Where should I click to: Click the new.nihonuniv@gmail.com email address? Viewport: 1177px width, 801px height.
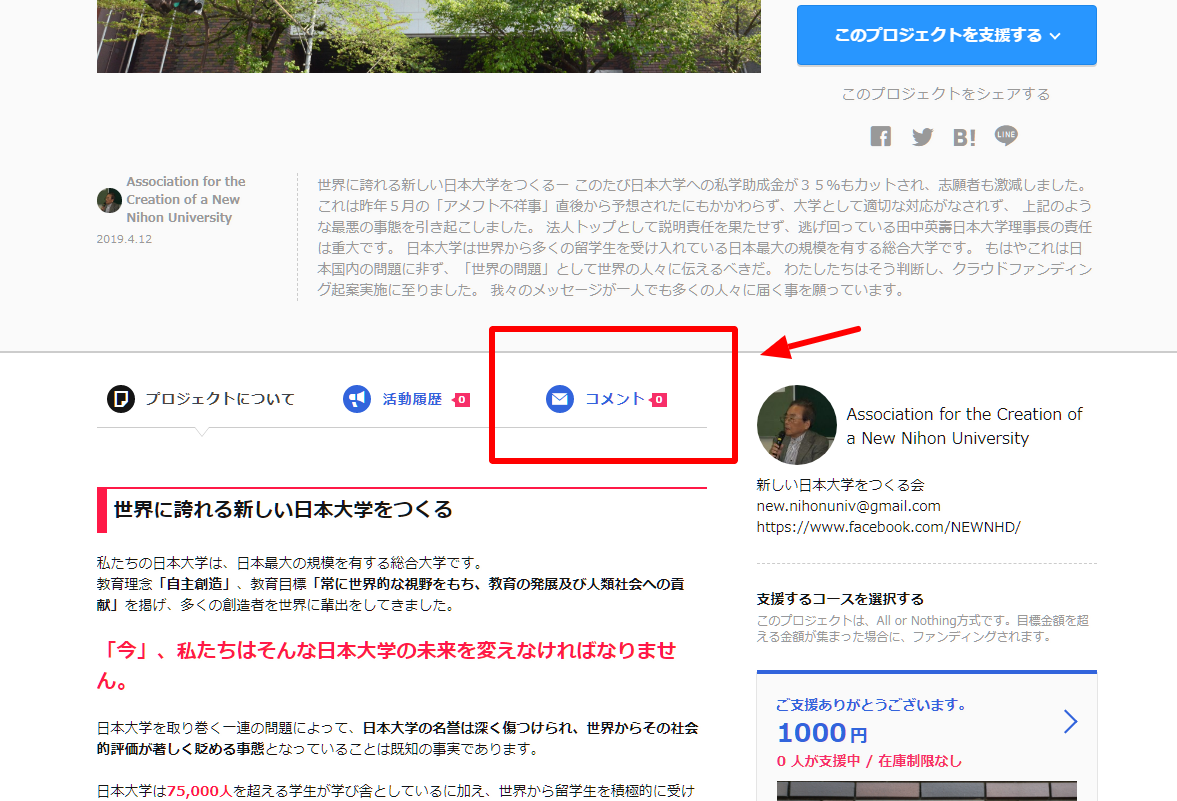[x=848, y=506]
